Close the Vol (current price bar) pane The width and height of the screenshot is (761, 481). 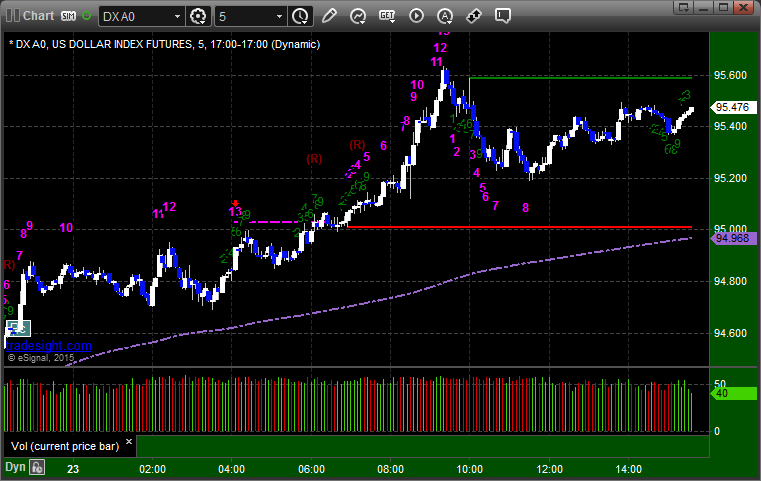point(129,442)
